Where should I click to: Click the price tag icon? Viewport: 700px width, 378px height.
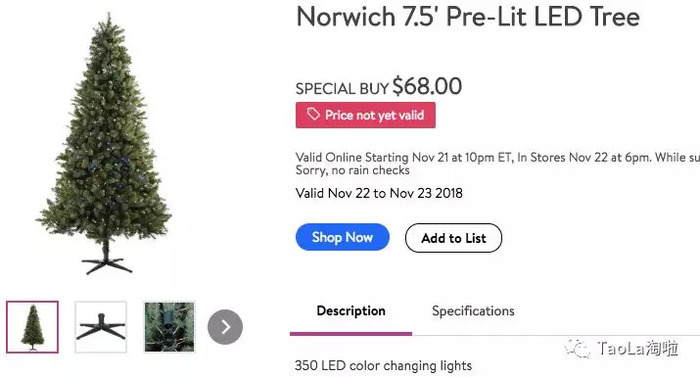click(x=313, y=114)
